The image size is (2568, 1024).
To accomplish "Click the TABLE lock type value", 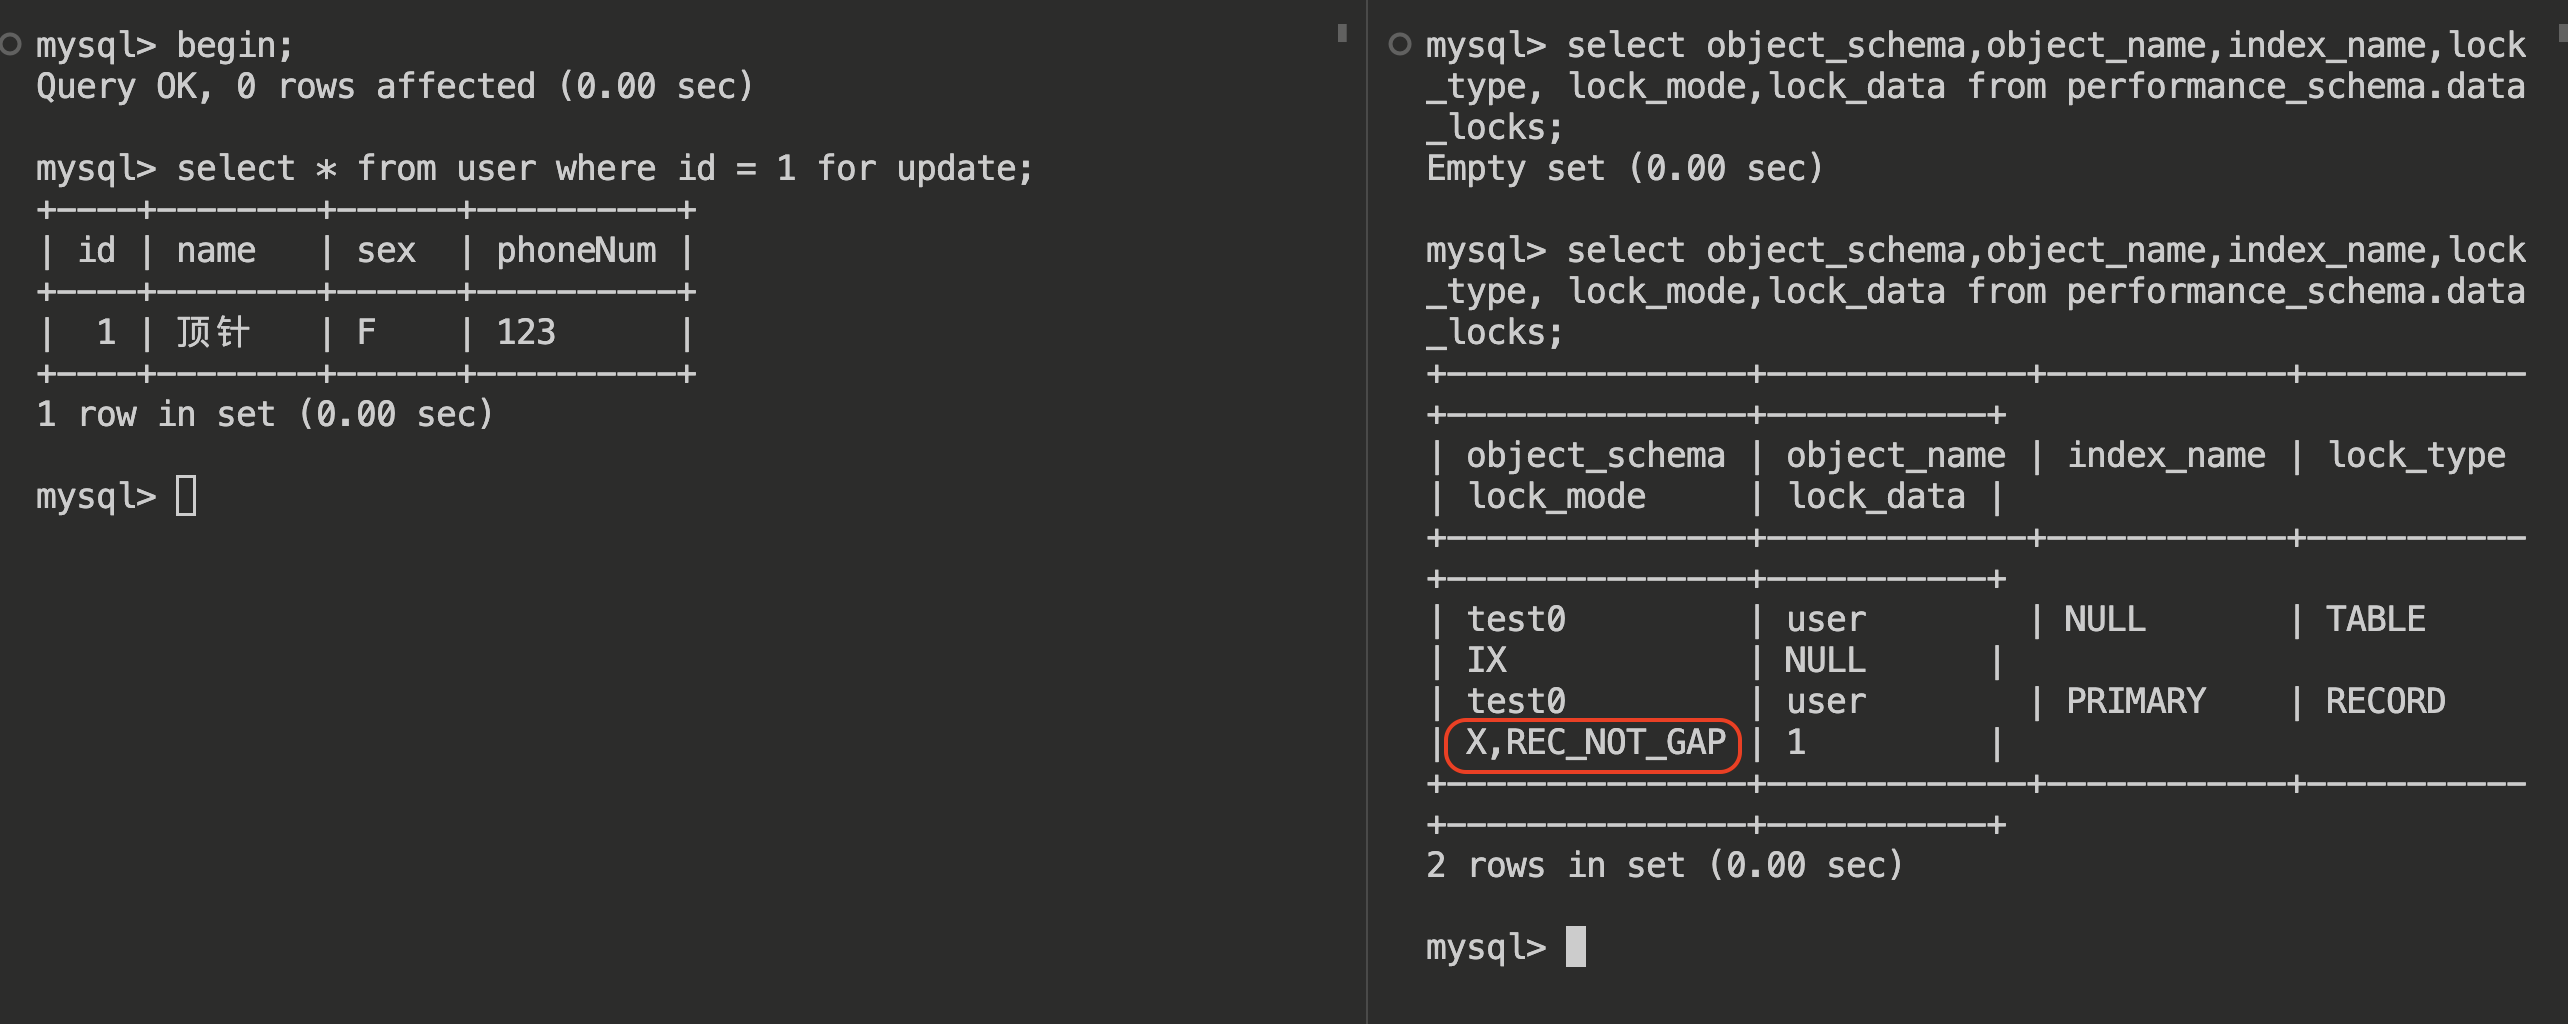I will pos(2375,619).
